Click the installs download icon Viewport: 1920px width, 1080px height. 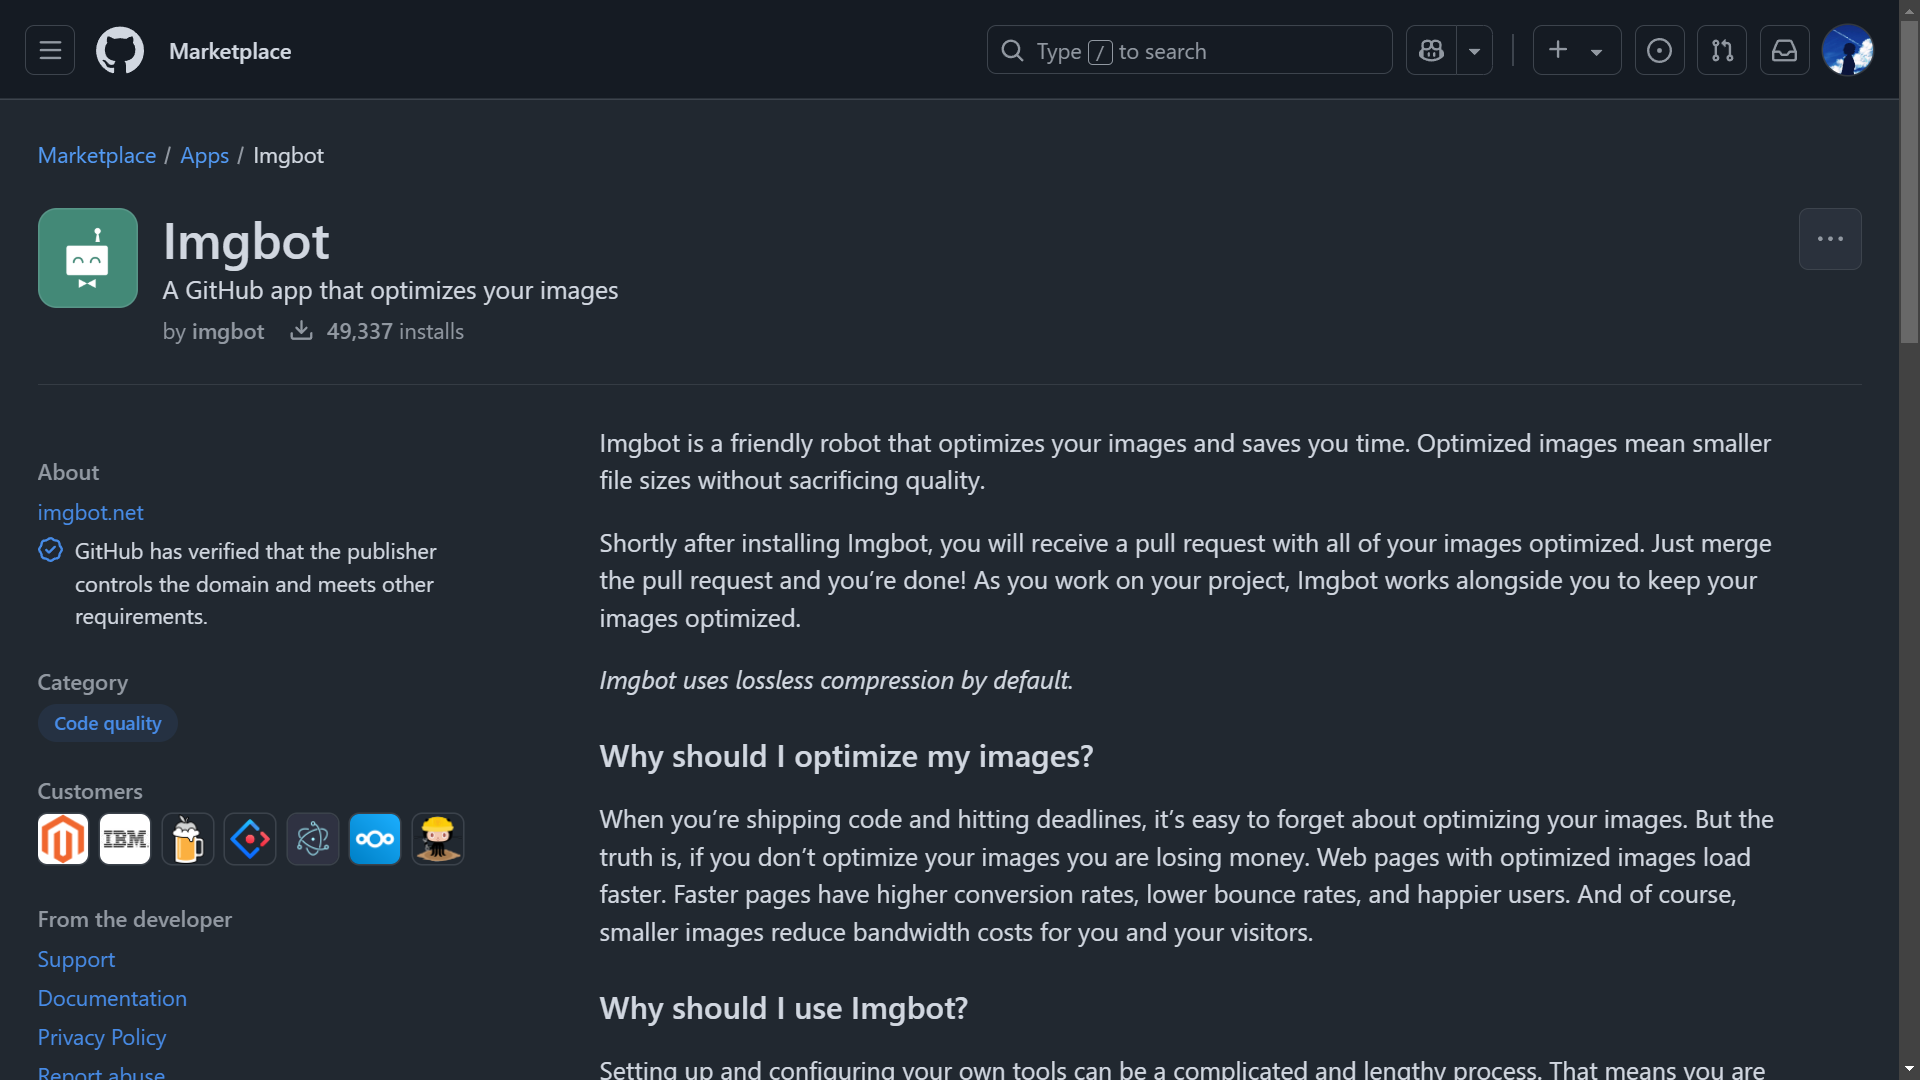pyautogui.click(x=301, y=330)
